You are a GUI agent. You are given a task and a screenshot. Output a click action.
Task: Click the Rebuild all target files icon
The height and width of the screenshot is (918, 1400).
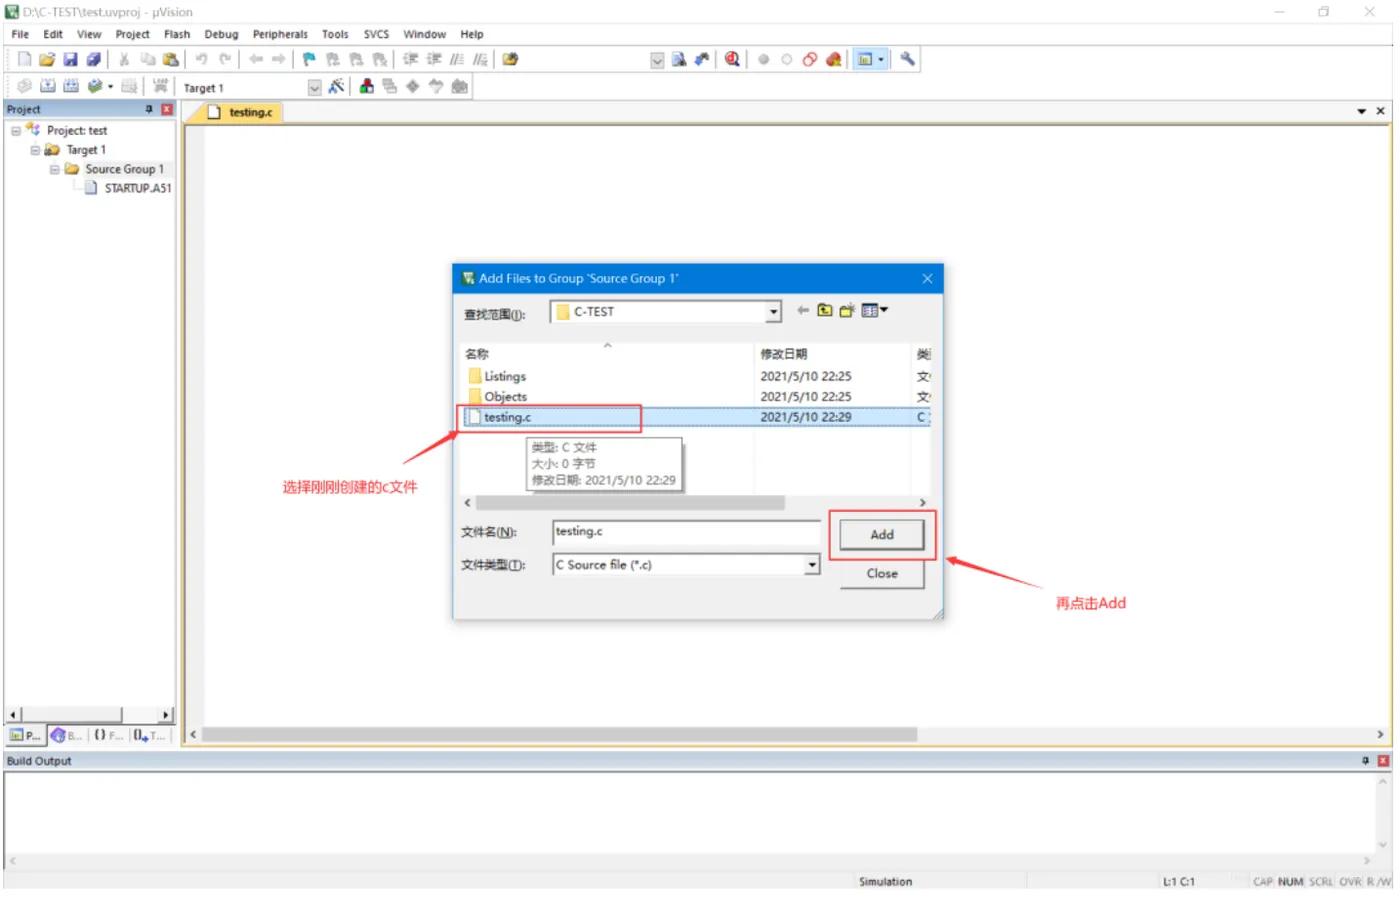[x=71, y=87]
